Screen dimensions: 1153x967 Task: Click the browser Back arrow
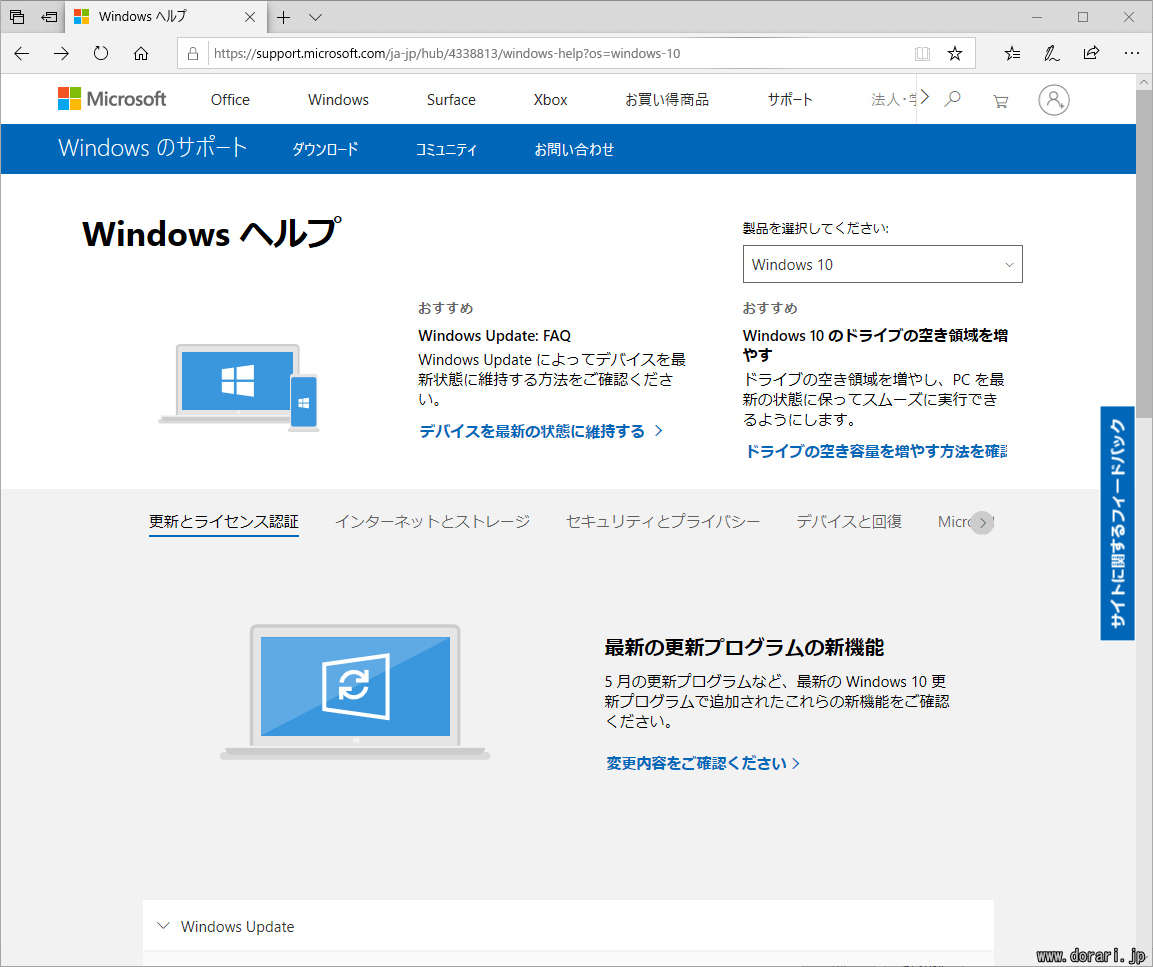pos(22,53)
